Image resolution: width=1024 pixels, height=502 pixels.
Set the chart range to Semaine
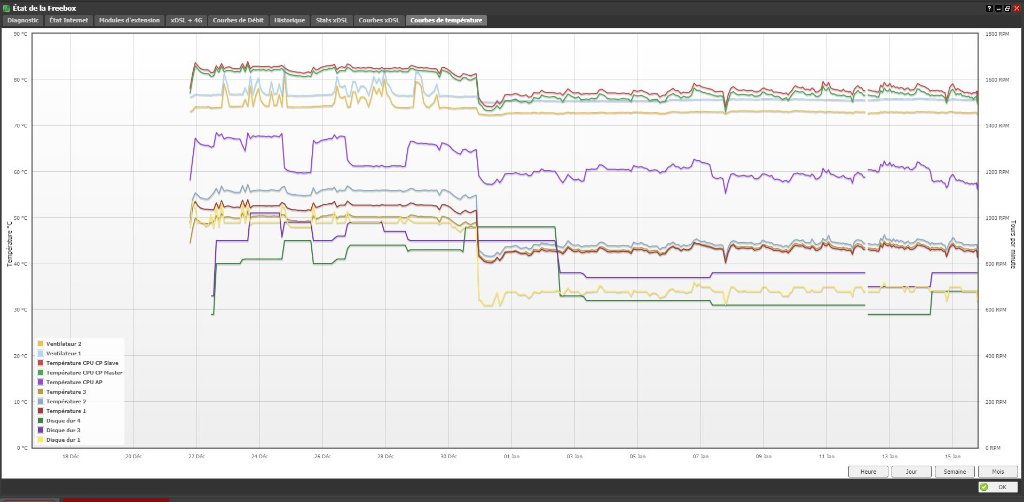[955, 471]
